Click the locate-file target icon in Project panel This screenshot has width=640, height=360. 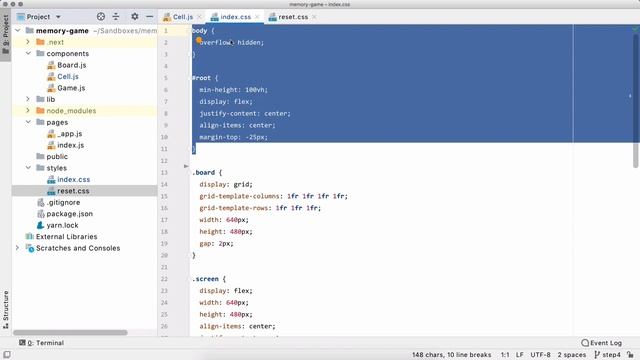tap(101, 17)
